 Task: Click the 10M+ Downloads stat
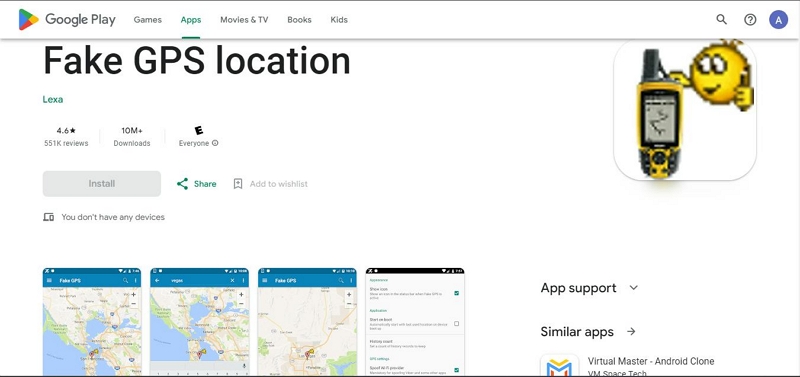[132, 137]
